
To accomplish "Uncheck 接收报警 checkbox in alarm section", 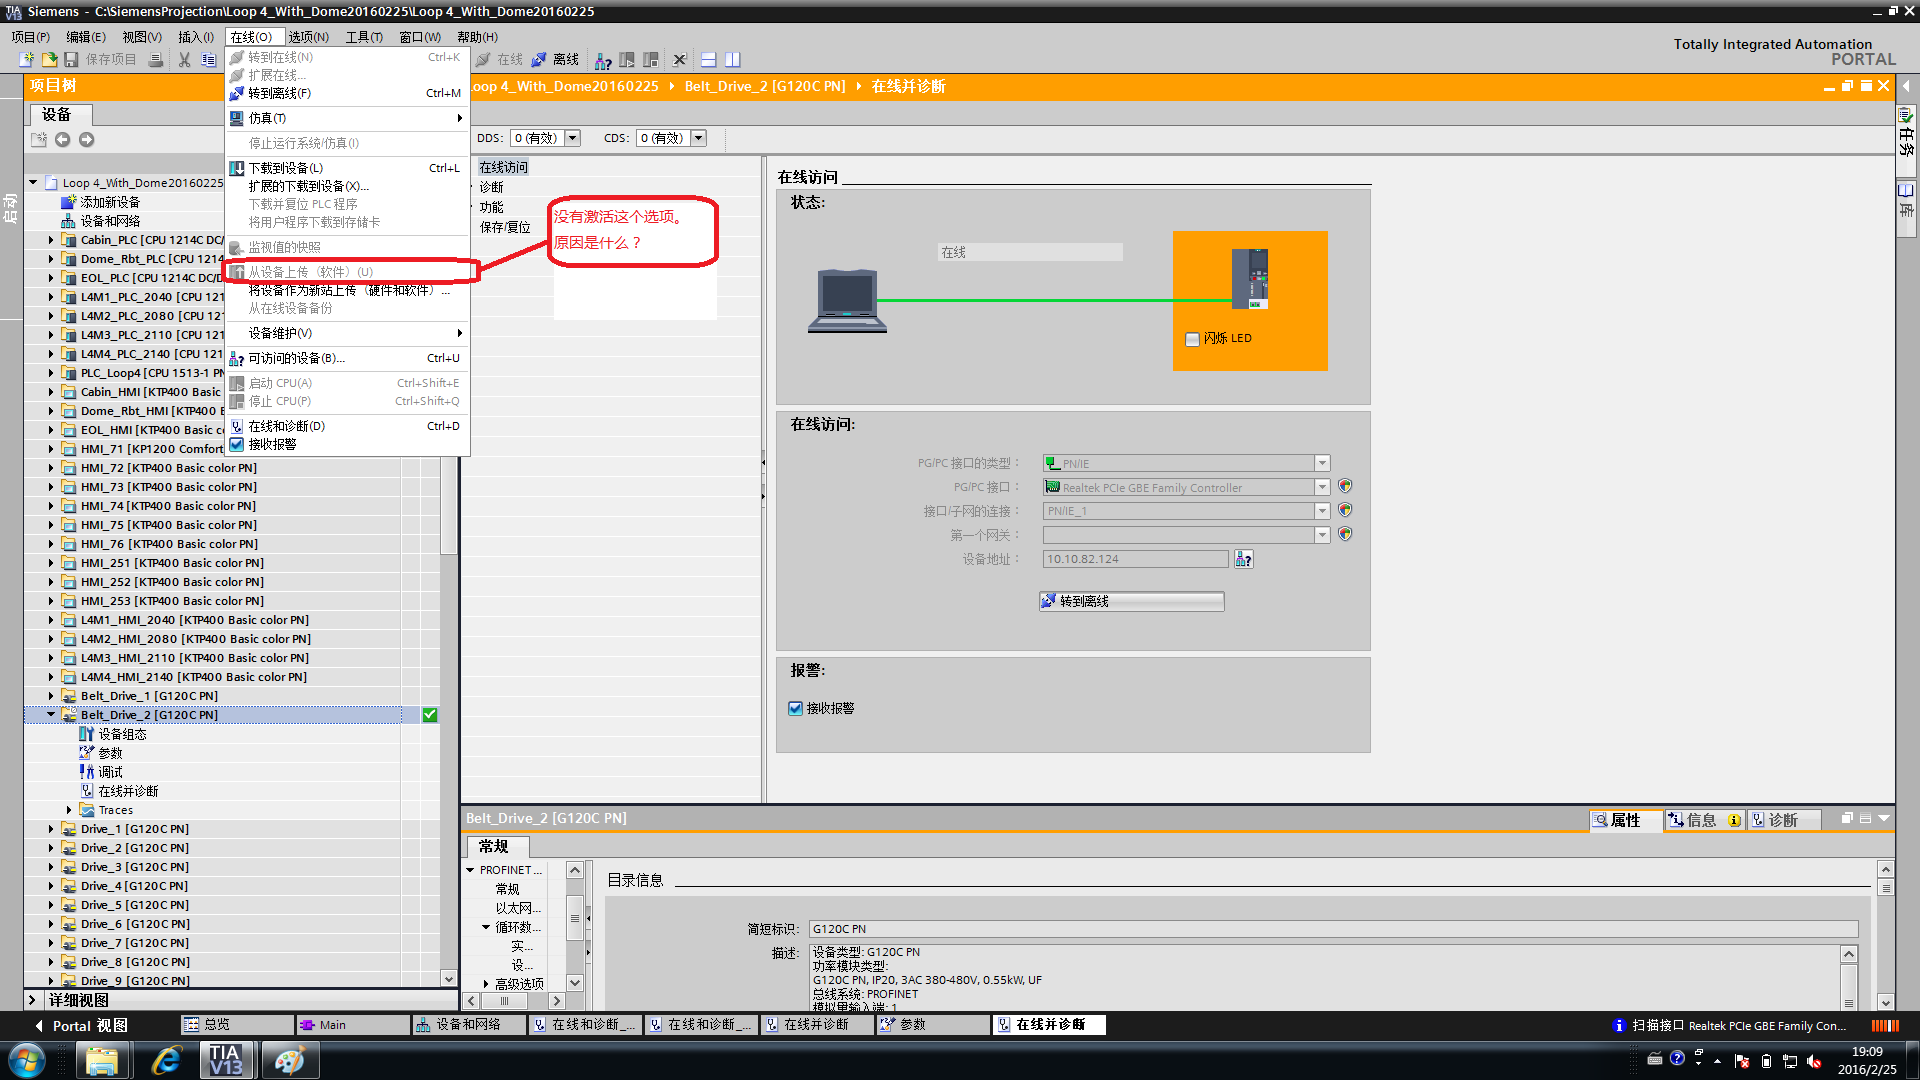I will click(796, 709).
